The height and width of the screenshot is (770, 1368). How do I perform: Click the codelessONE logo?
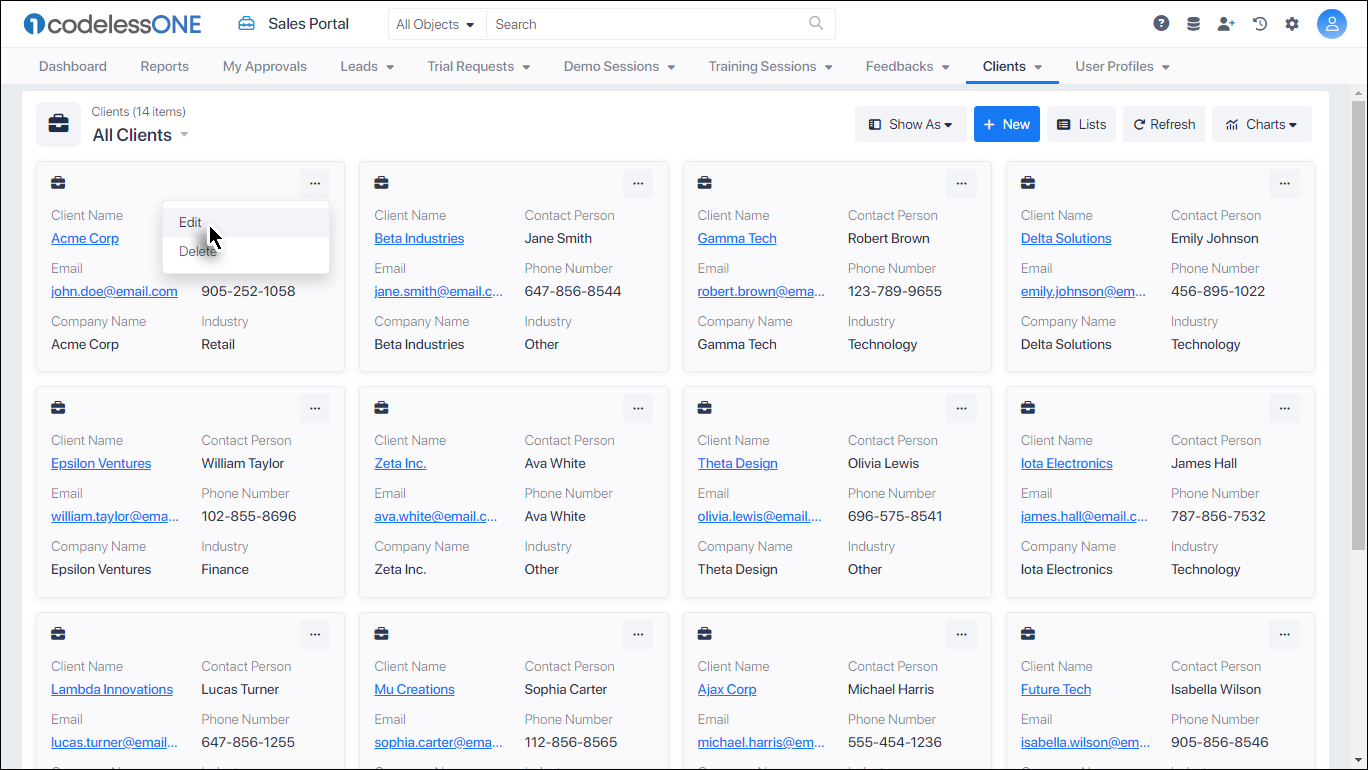tap(104, 23)
